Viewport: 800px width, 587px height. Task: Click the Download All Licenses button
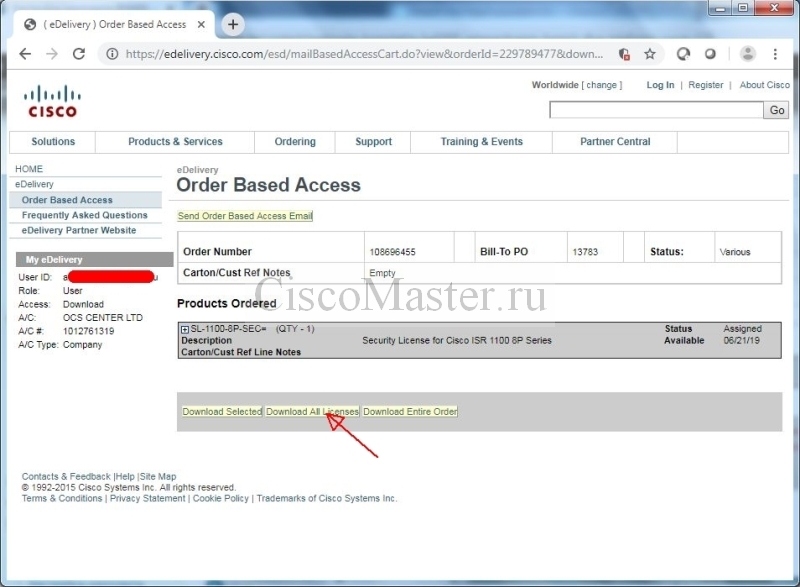pyautogui.click(x=312, y=412)
